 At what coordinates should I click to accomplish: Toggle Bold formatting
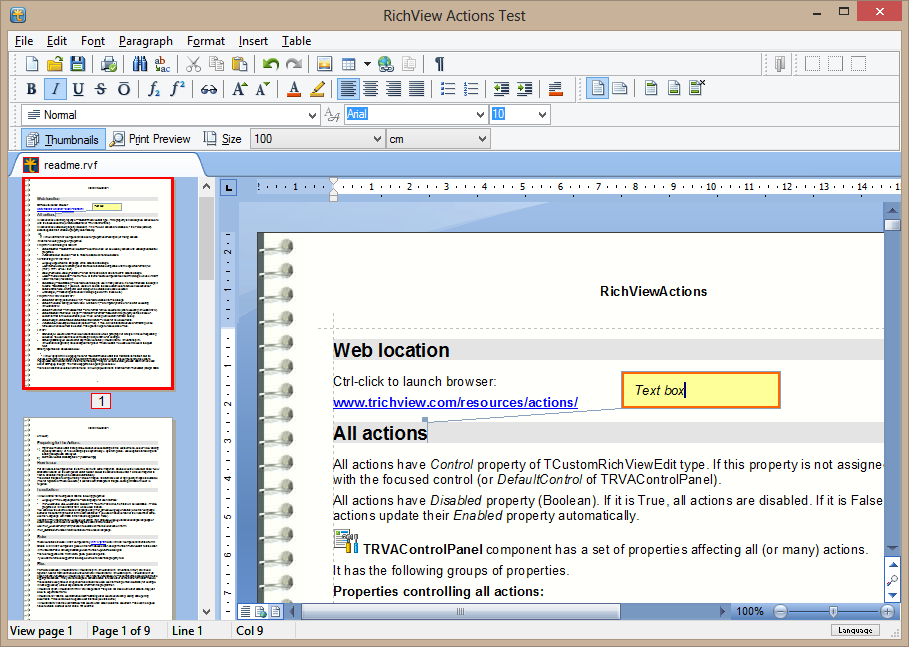click(x=31, y=89)
